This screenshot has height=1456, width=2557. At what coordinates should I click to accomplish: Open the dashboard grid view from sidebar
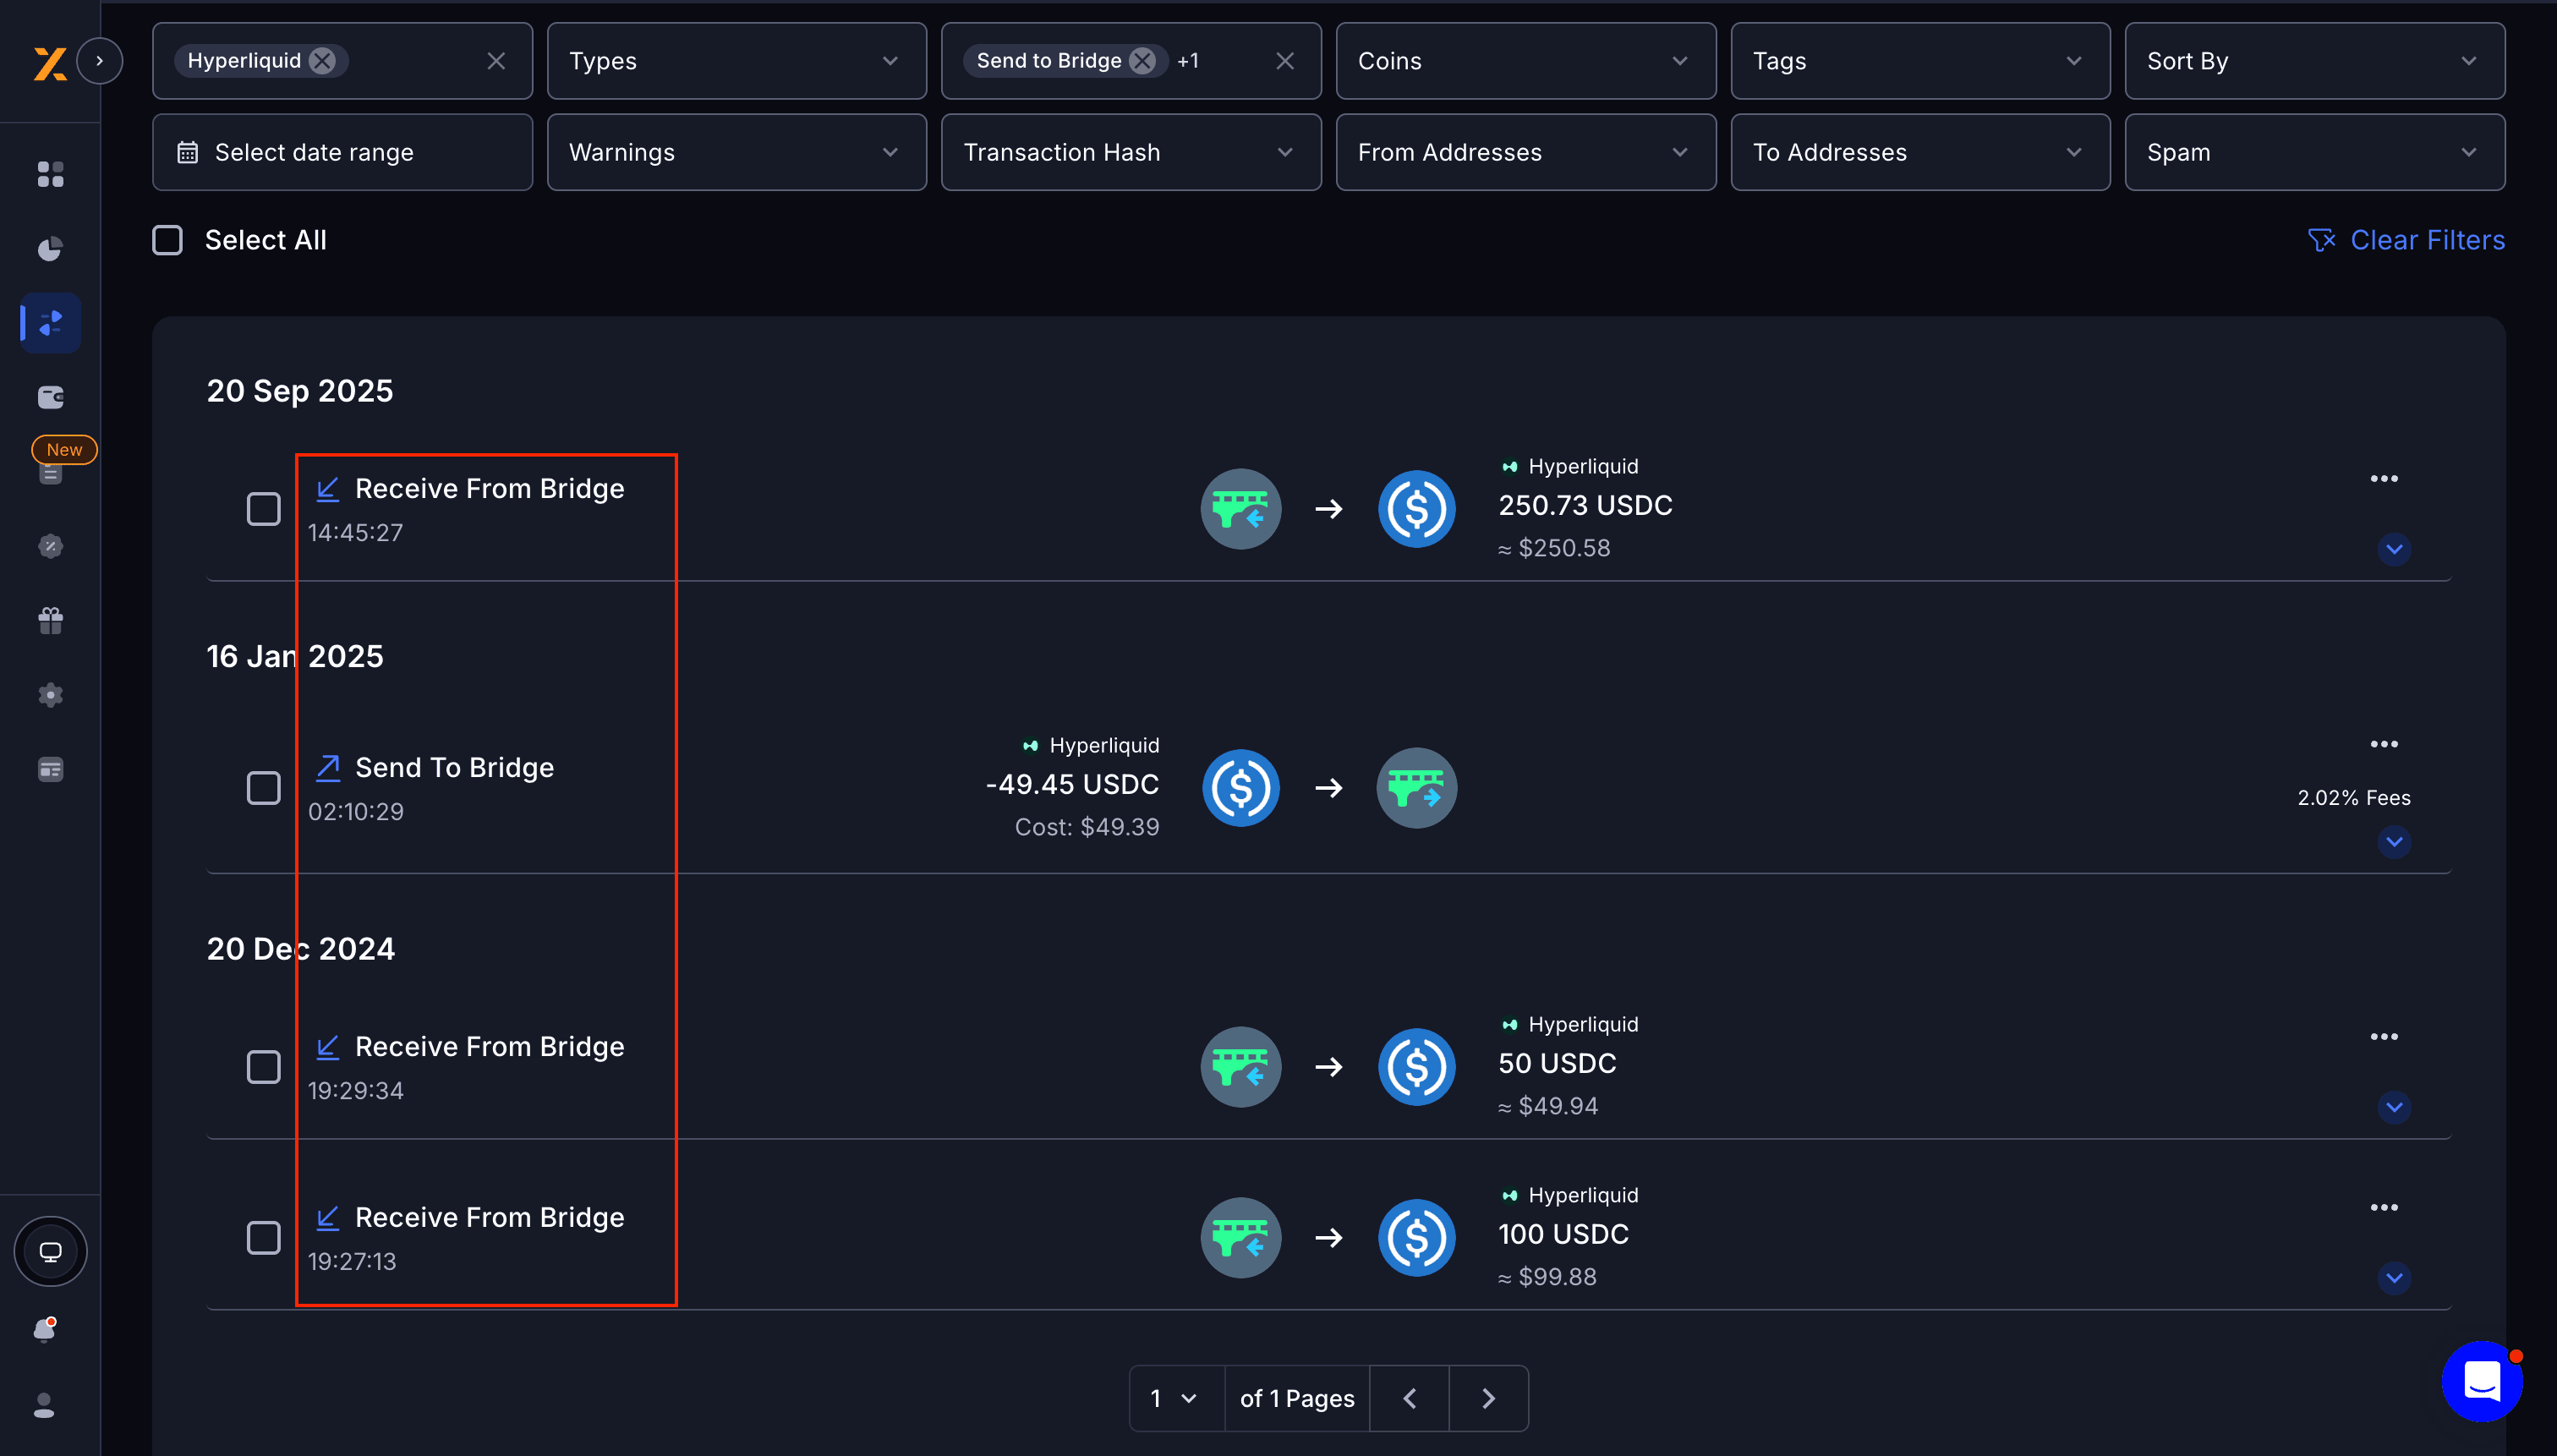click(x=50, y=174)
